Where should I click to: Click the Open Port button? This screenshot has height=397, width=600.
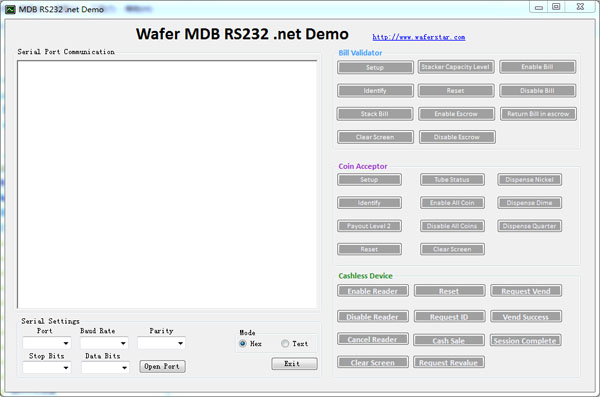point(162,366)
